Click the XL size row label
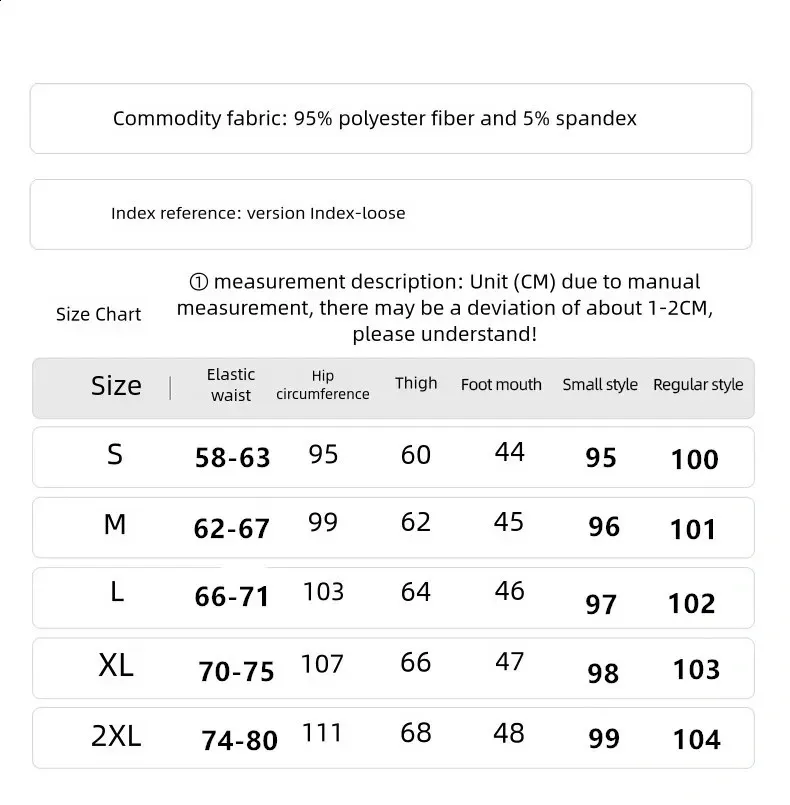The width and height of the screenshot is (790, 805). click(116, 665)
